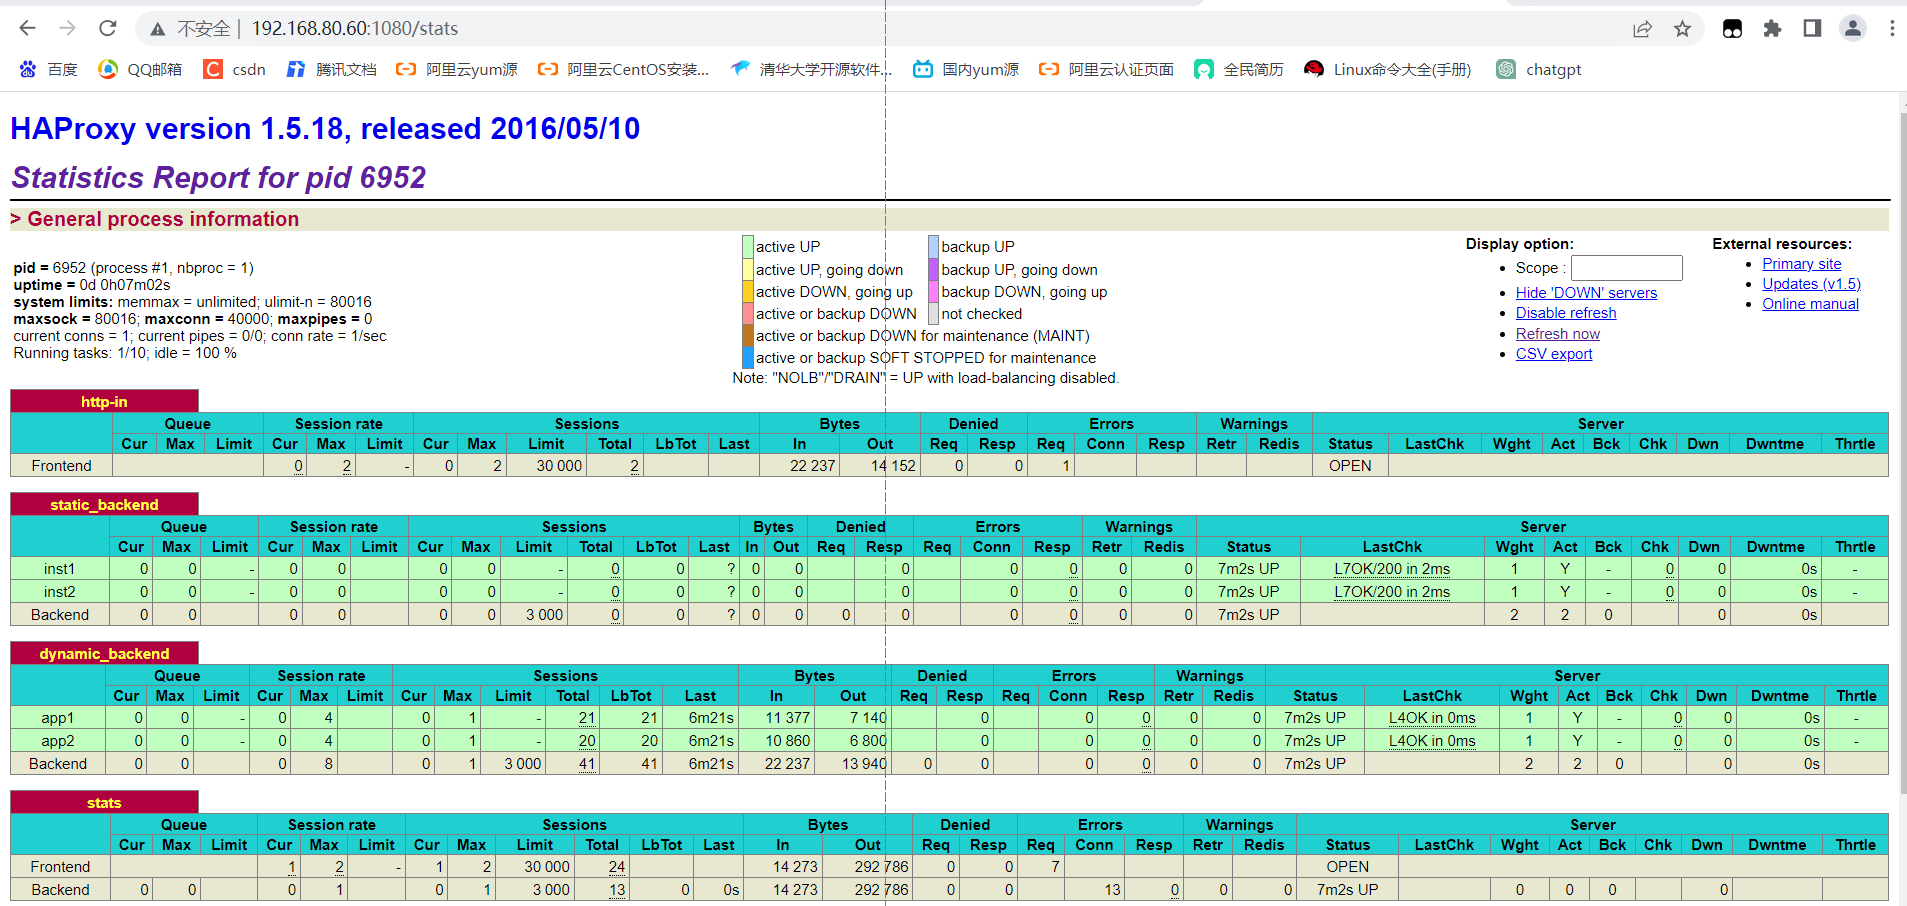Viewport: 1907px width, 906px height.
Task: Click the active DOWN going up swatch
Action: point(748,291)
